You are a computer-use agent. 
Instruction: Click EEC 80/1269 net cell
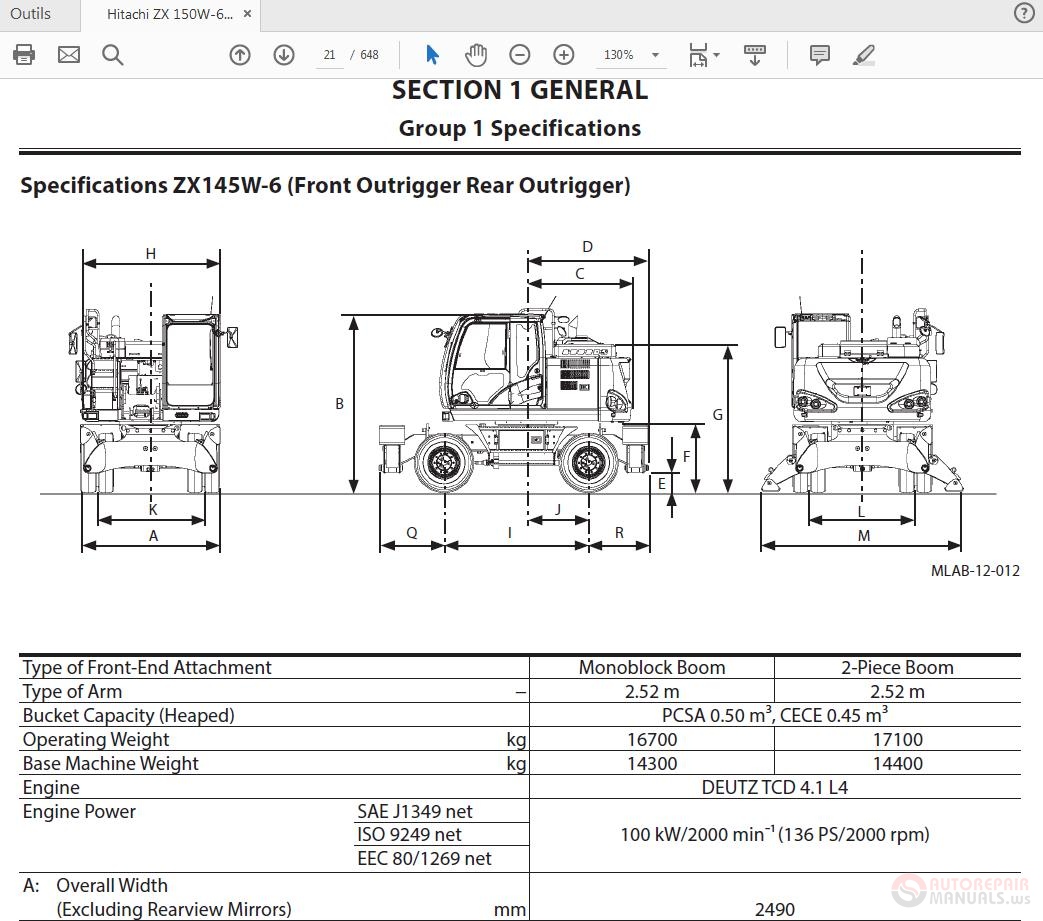pyautogui.click(x=424, y=858)
